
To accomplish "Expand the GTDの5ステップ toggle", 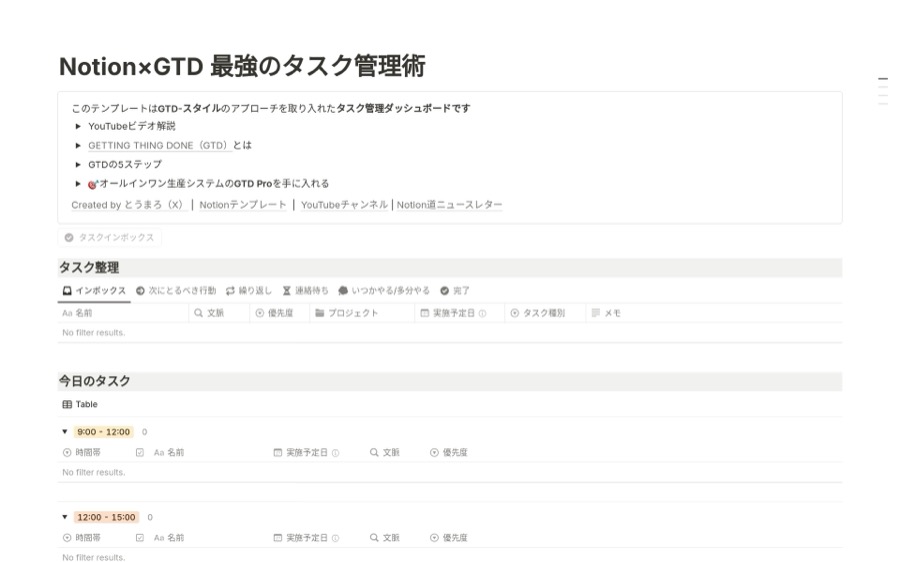I will pos(78,165).
